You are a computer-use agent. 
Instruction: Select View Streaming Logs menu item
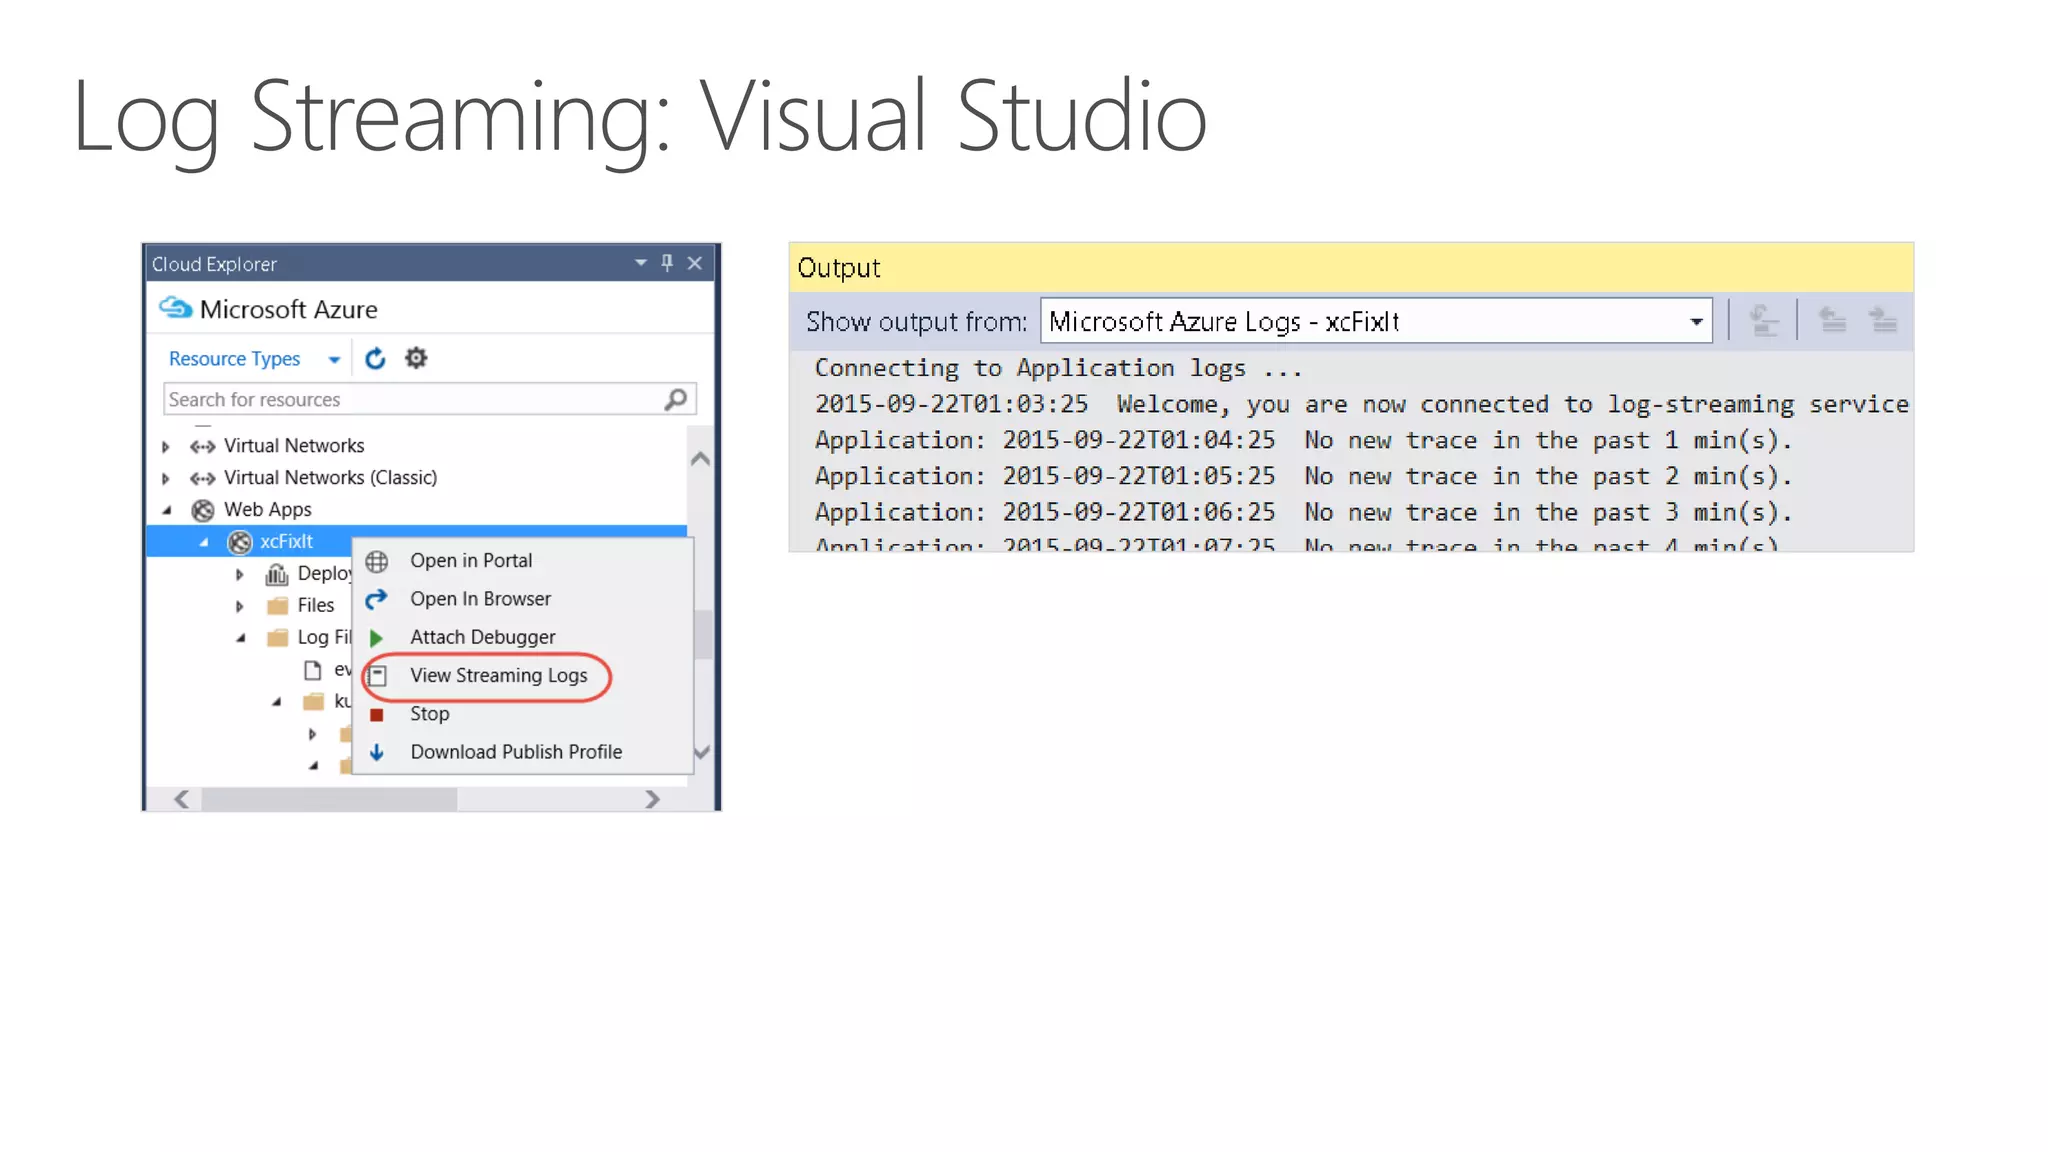pos(498,676)
